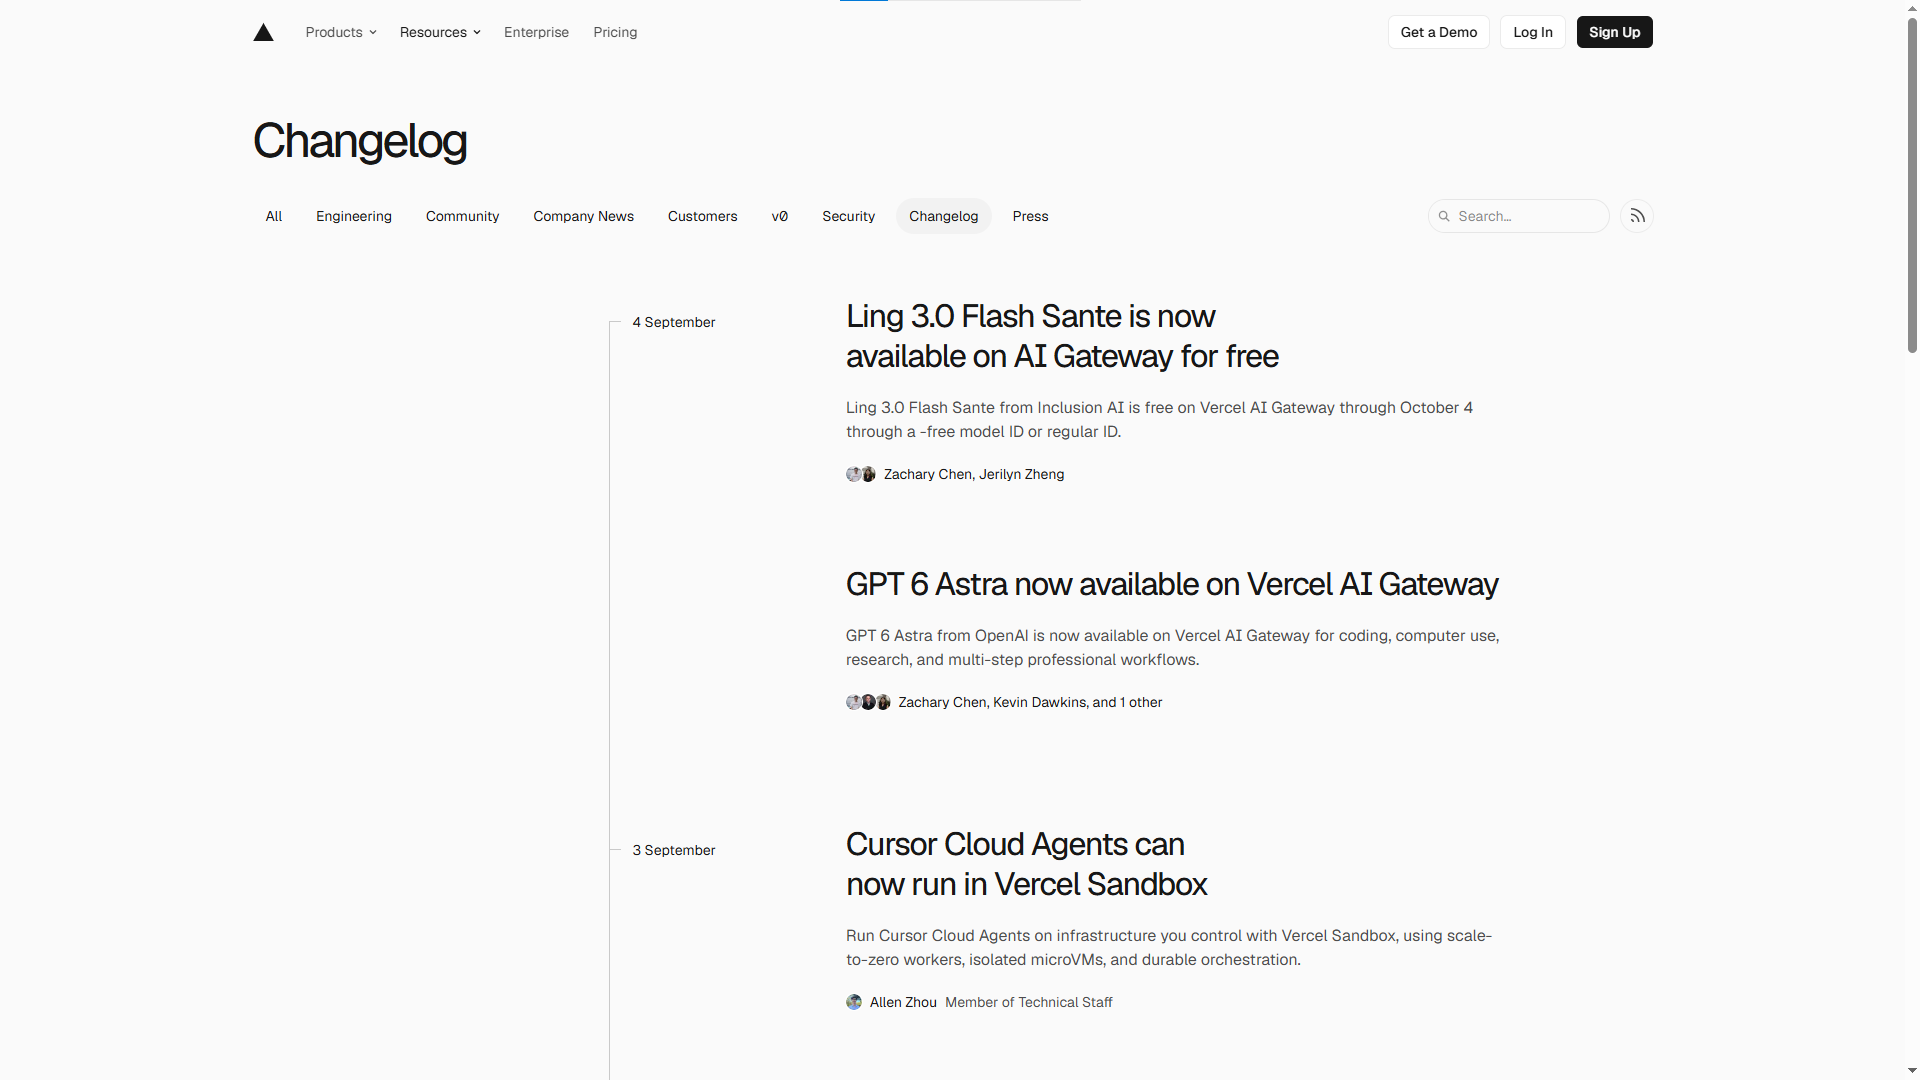Select the v0 filter tab
The height and width of the screenshot is (1080, 1920).
coord(780,216)
